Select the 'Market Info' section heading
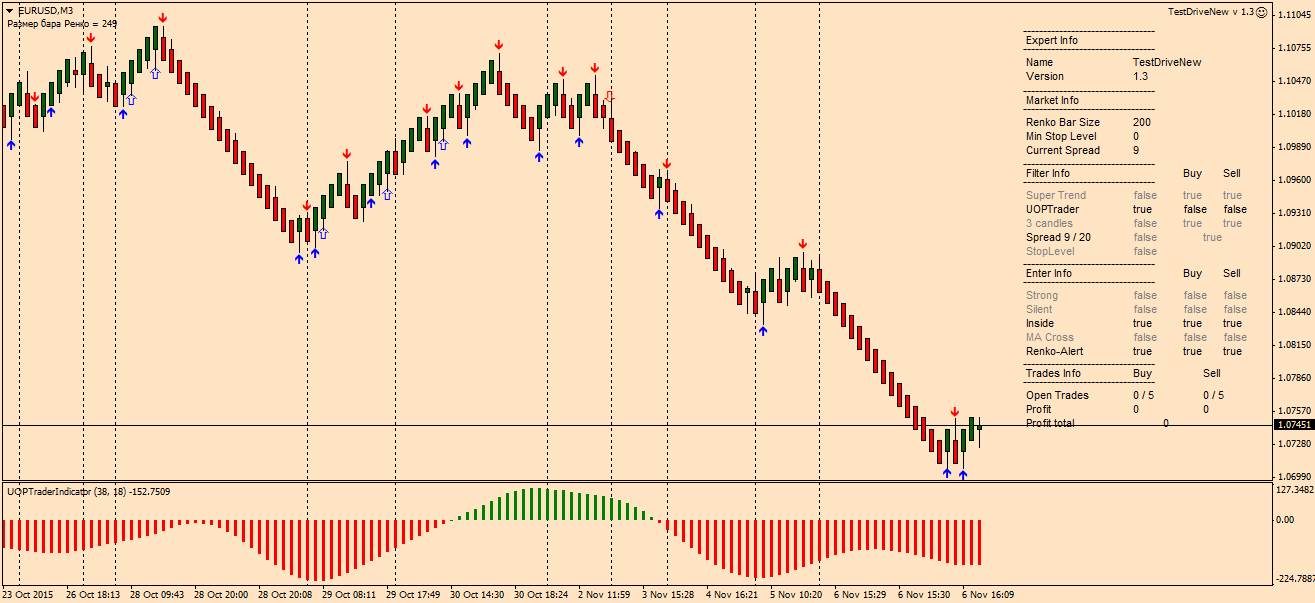This screenshot has height=603, width=1315. click(1052, 100)
